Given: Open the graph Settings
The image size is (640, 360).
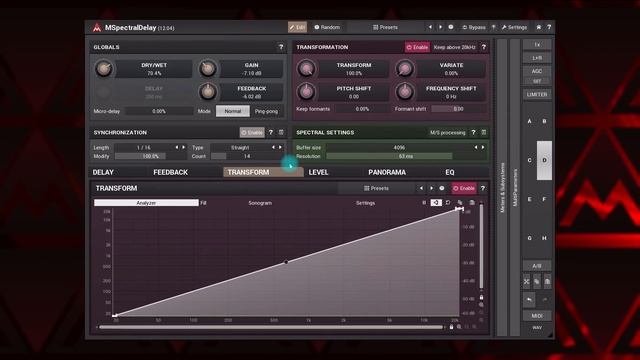Looking at the screenshot, I should pyautogui.click(x=365, y=203).
